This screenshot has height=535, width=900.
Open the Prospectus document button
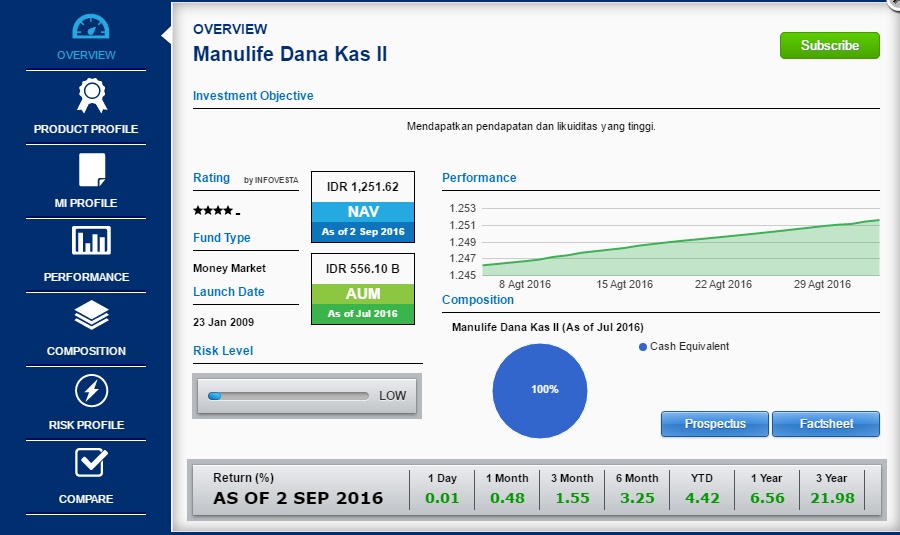(x=715, y=424)
